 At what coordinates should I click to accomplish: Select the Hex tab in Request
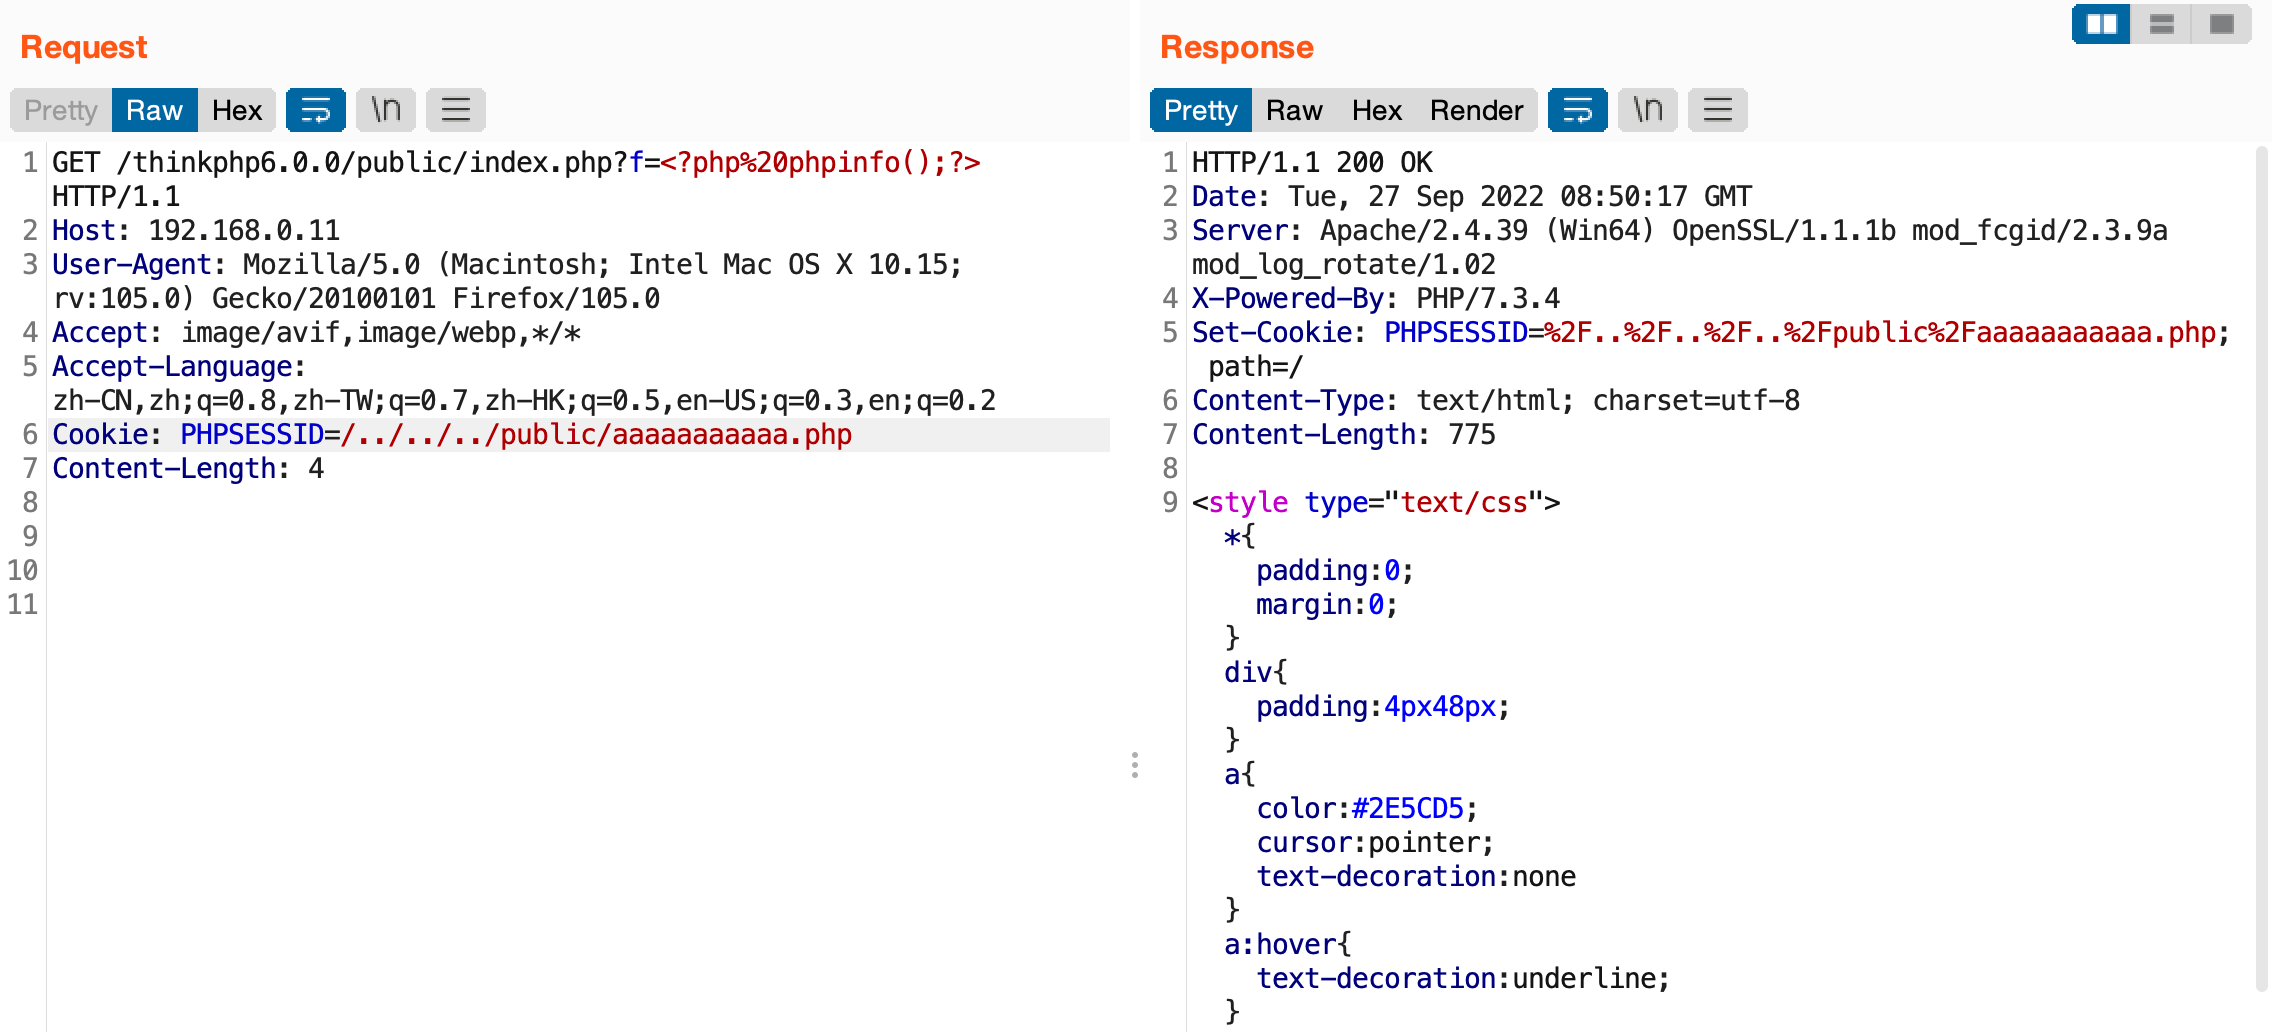237,110
